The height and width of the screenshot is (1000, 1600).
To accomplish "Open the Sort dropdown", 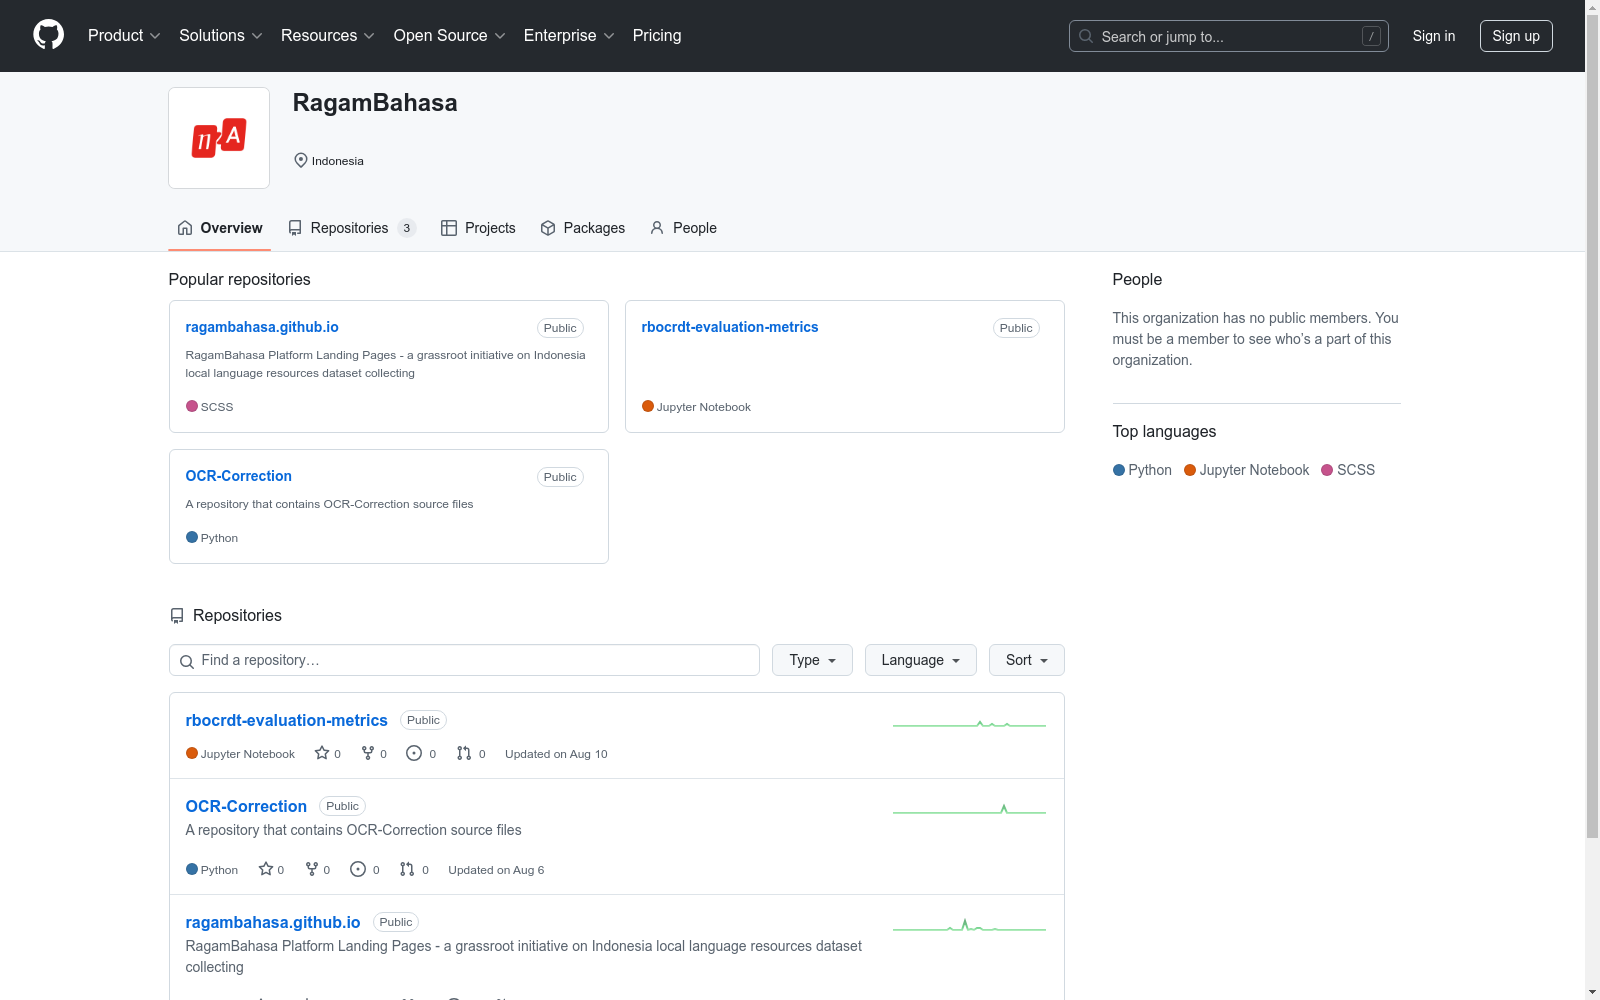I will click(1026, 660).
